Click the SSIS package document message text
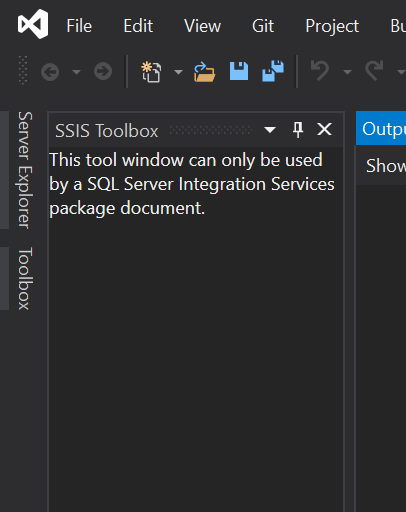 192,184
